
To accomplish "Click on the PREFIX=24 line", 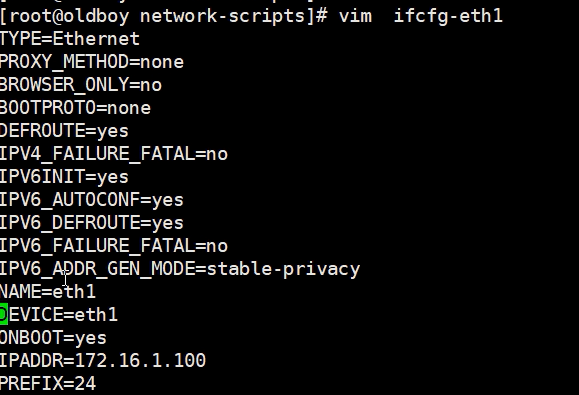I will (48, 384).
